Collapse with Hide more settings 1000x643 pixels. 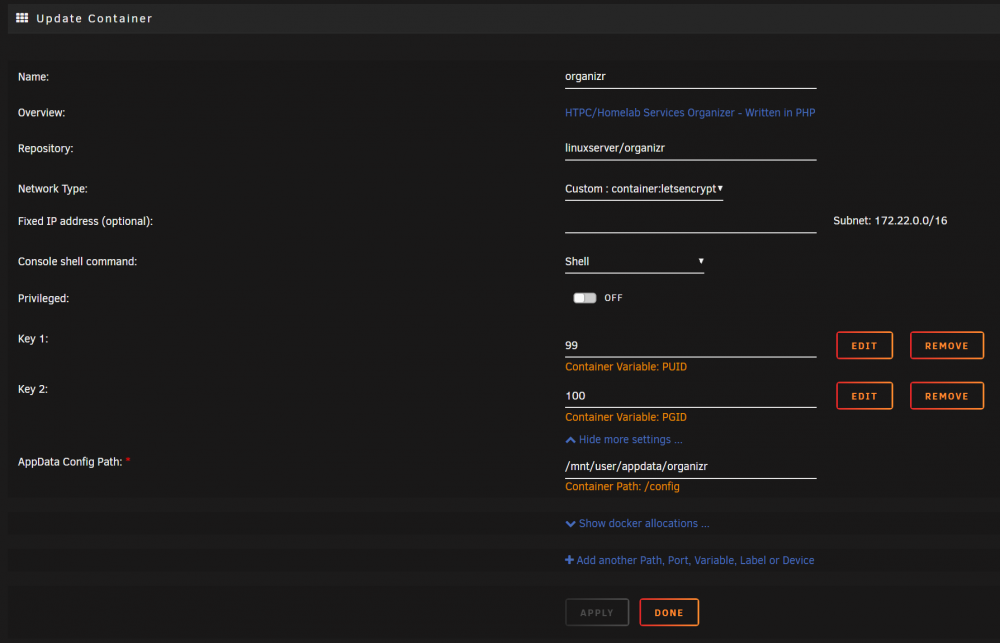click(624, 440)
